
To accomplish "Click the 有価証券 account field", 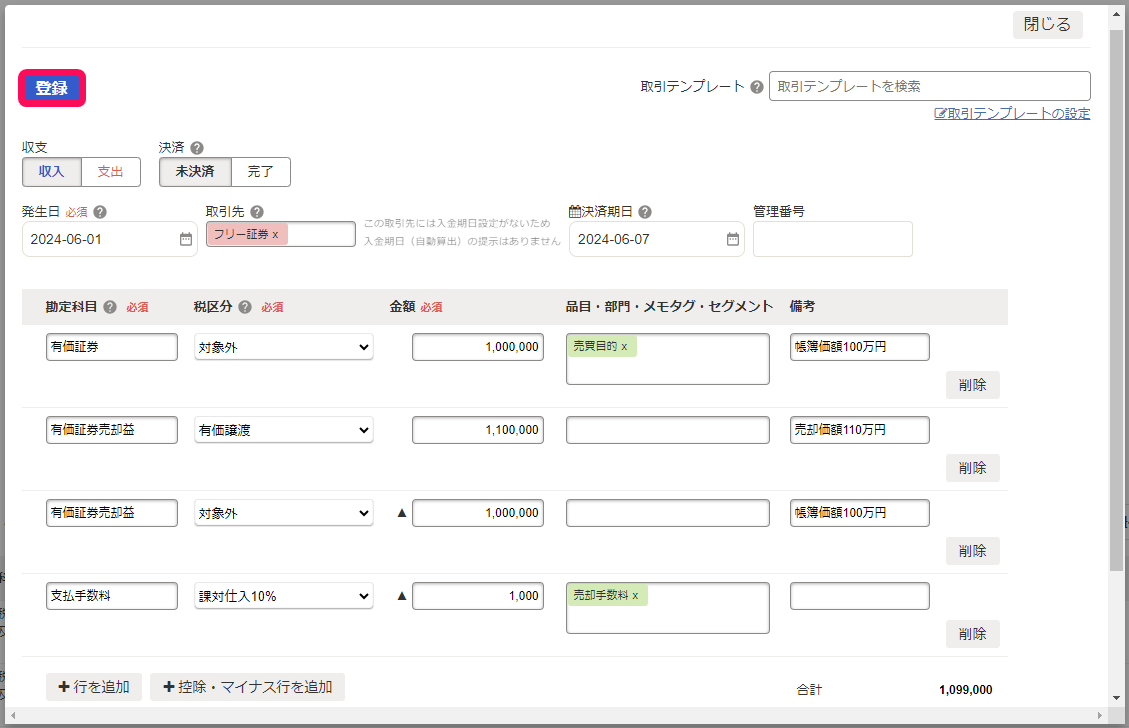I will (x=112, y=347).
